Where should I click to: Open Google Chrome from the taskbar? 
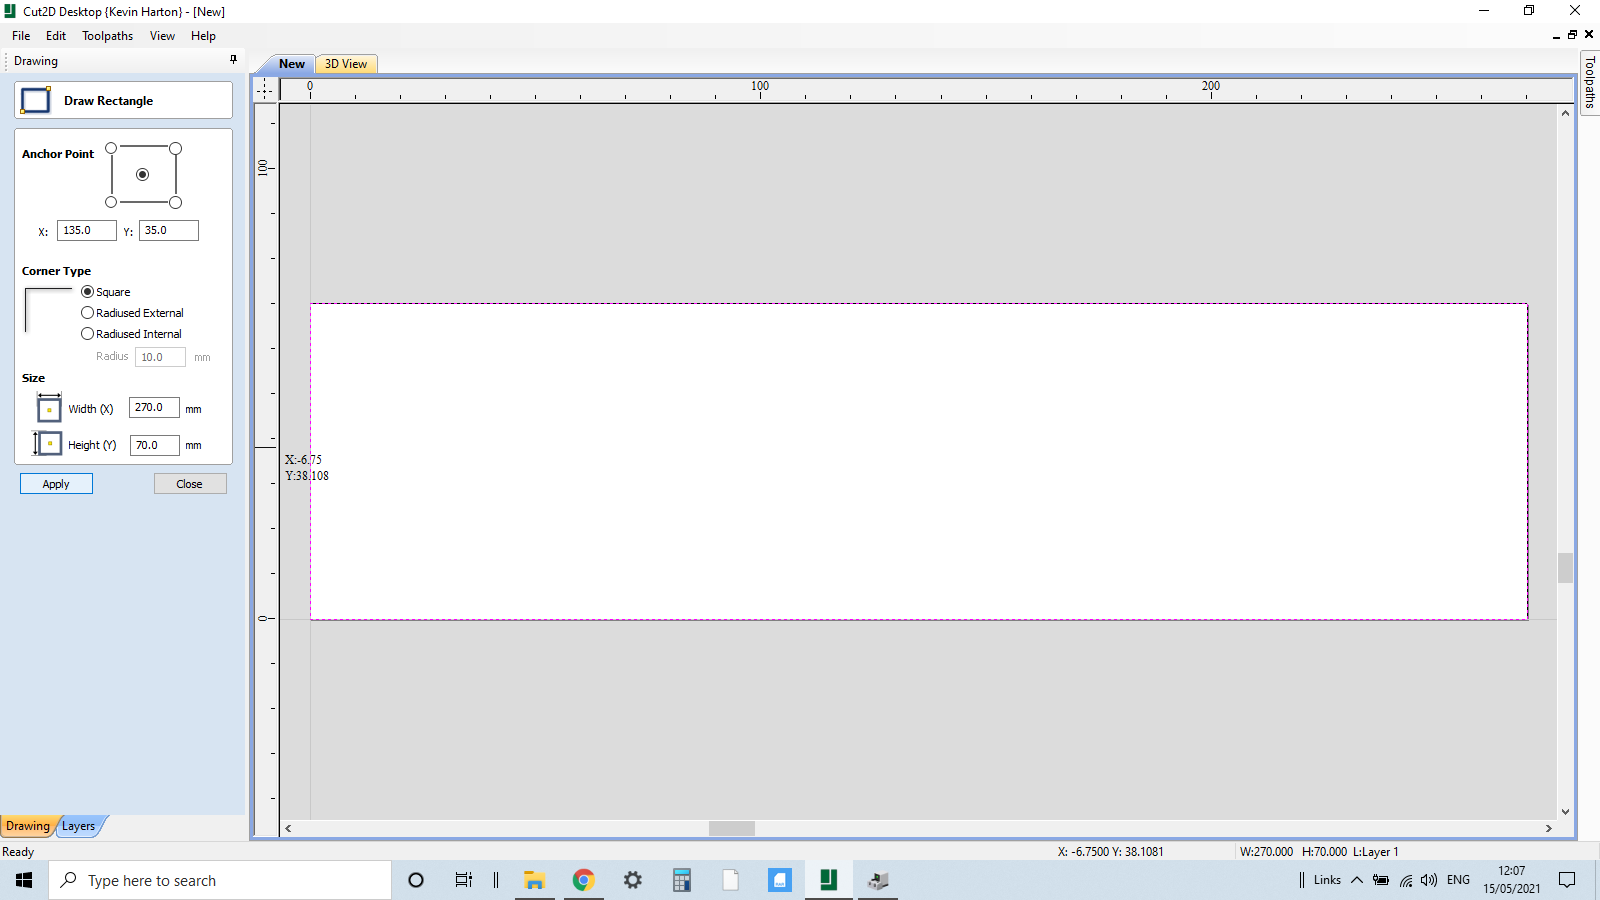[x=584, y=880]
